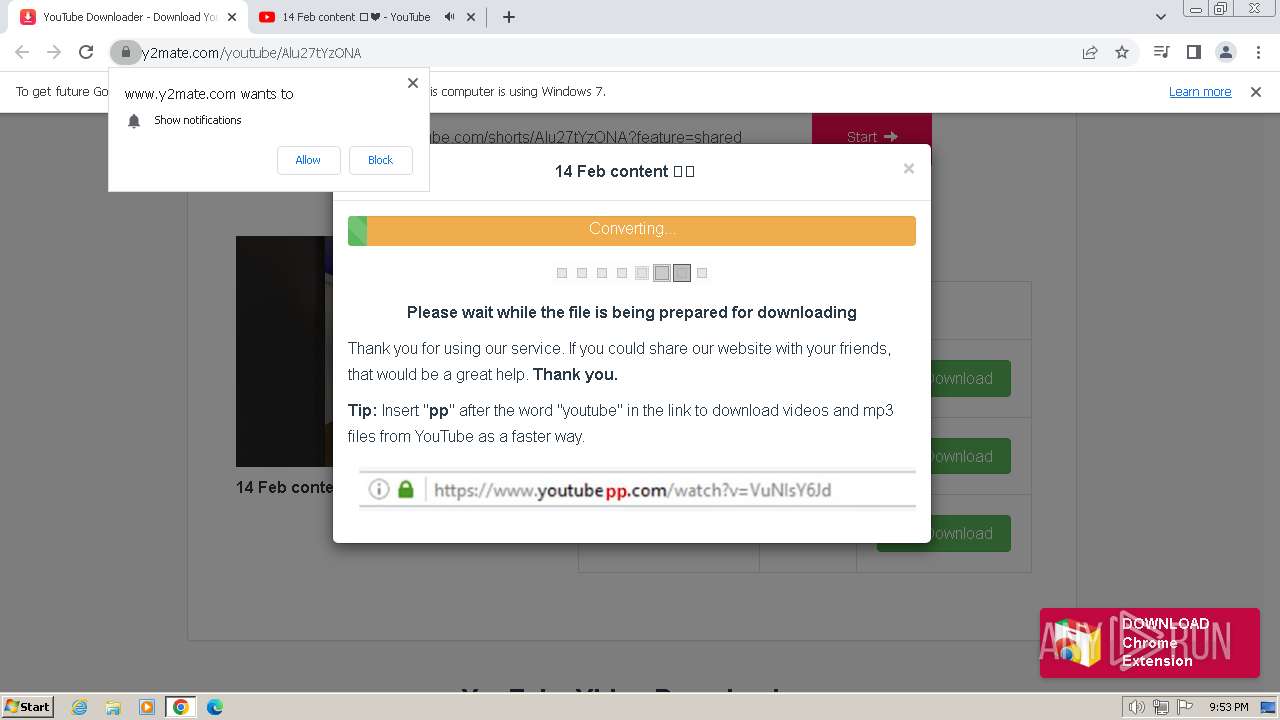This screenshot has height=720, width=1280.
Task: Click the '14 Feb content' dialog title
Action: (x=625, y=171)
